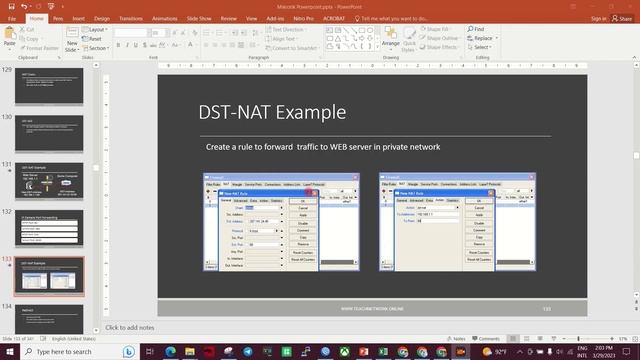This screenshot has width=640, height=360.
Task: Click the Save icon in quick access toolbar
Action: [11, 7]
